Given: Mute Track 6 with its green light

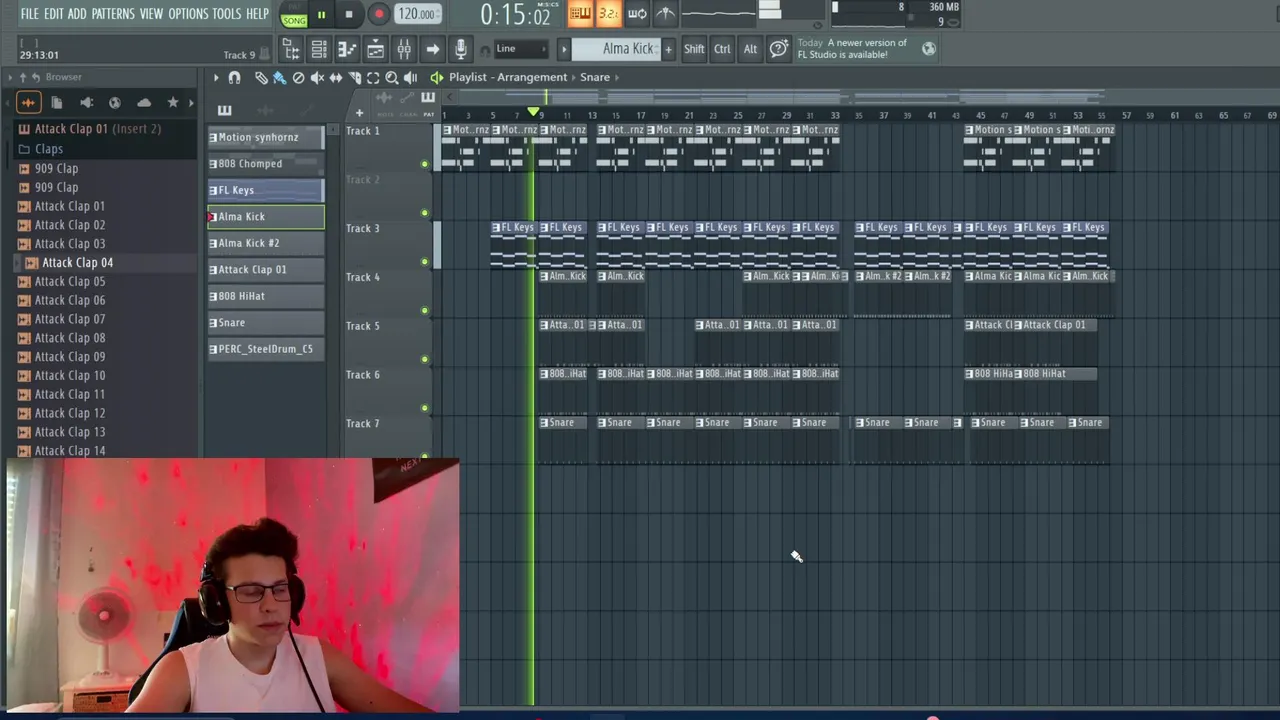Looking at the screenshot, I should tap(424, 408).
